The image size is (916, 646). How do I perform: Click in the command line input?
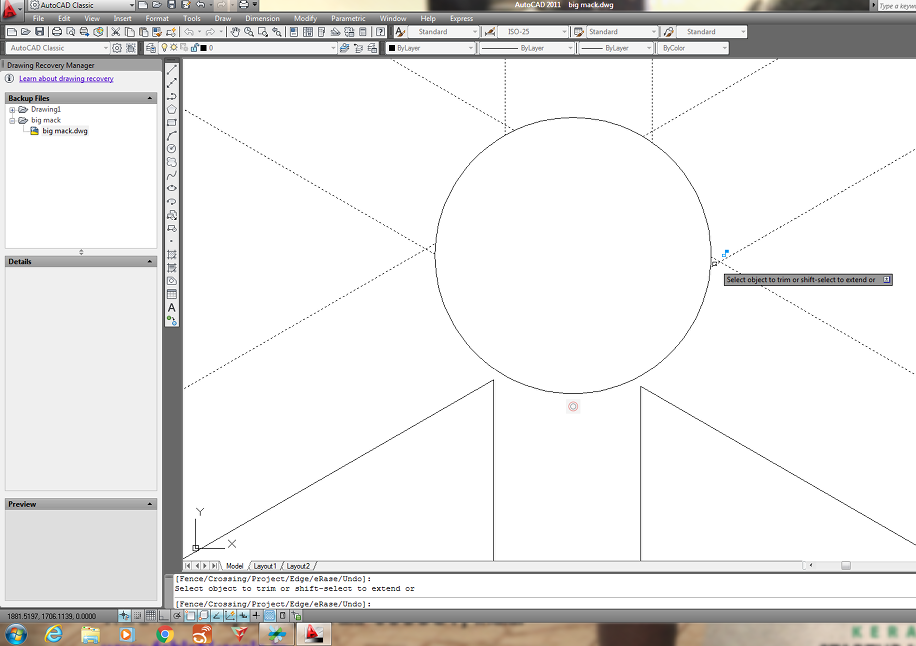(x=543, y=604)
